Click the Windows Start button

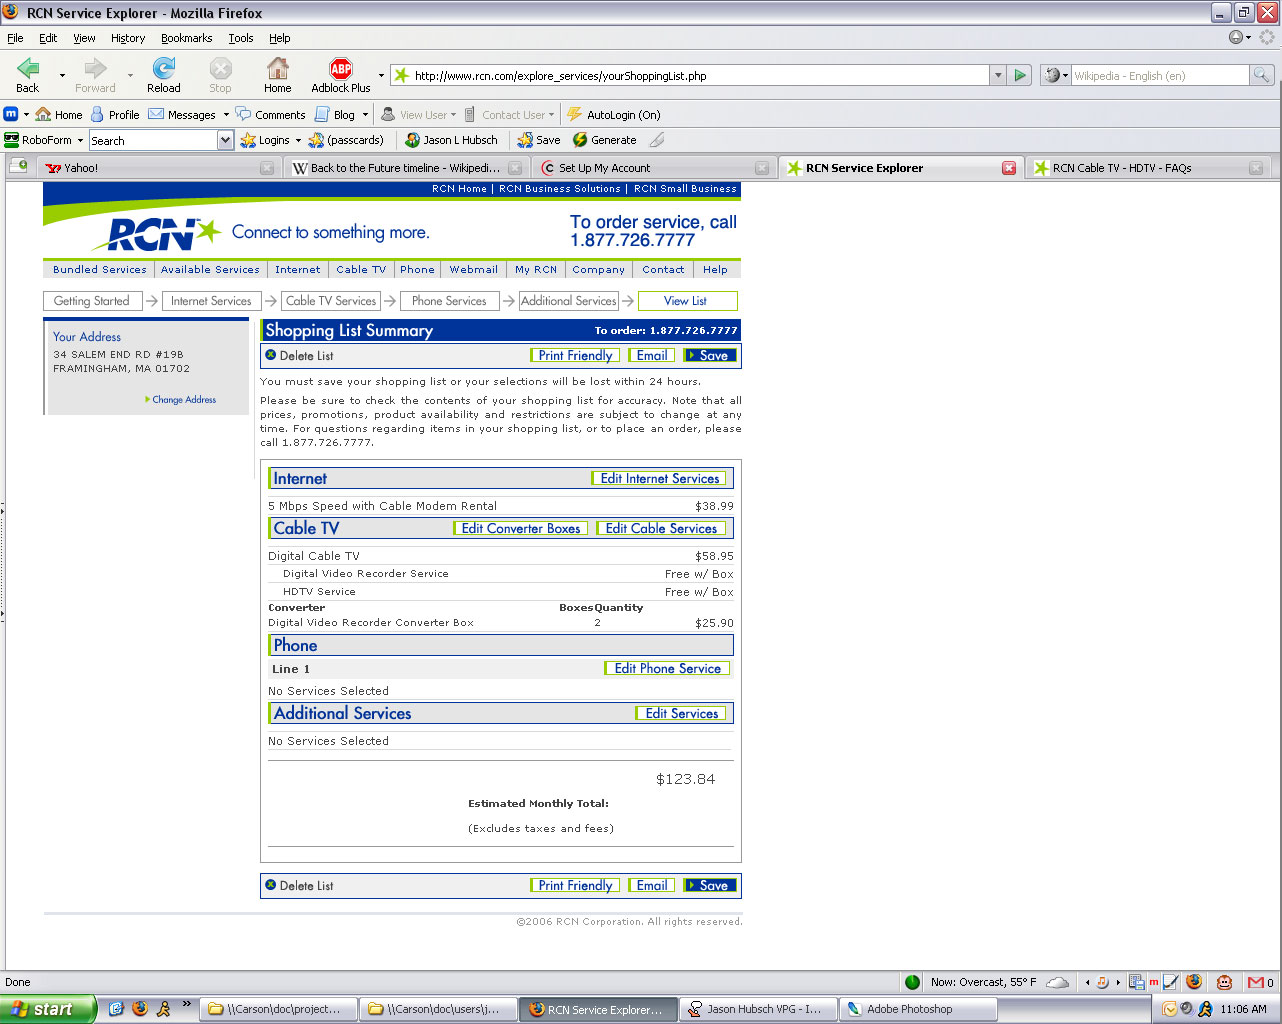tap(48, 1009)
